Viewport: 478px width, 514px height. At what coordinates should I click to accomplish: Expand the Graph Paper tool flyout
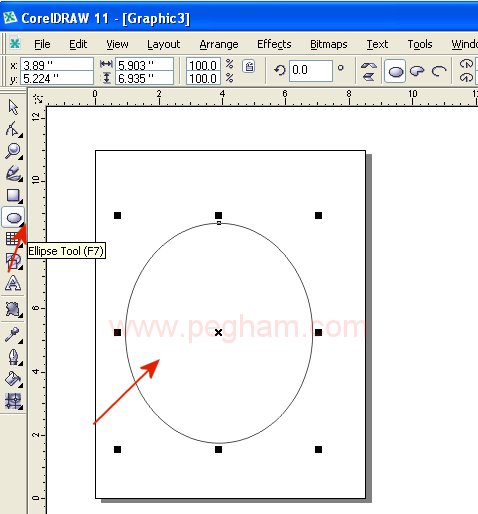(x=21, y=246)
